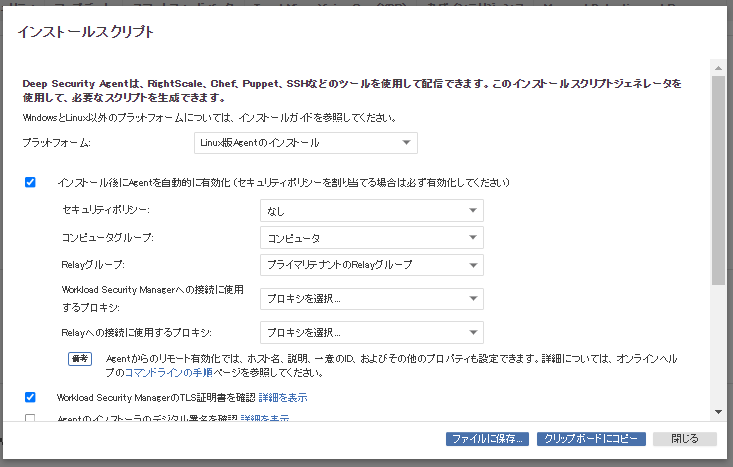The width and height of the screenshot is (733, 467).
Task: Click the Relayグループ: label
Action: point(93,265)
